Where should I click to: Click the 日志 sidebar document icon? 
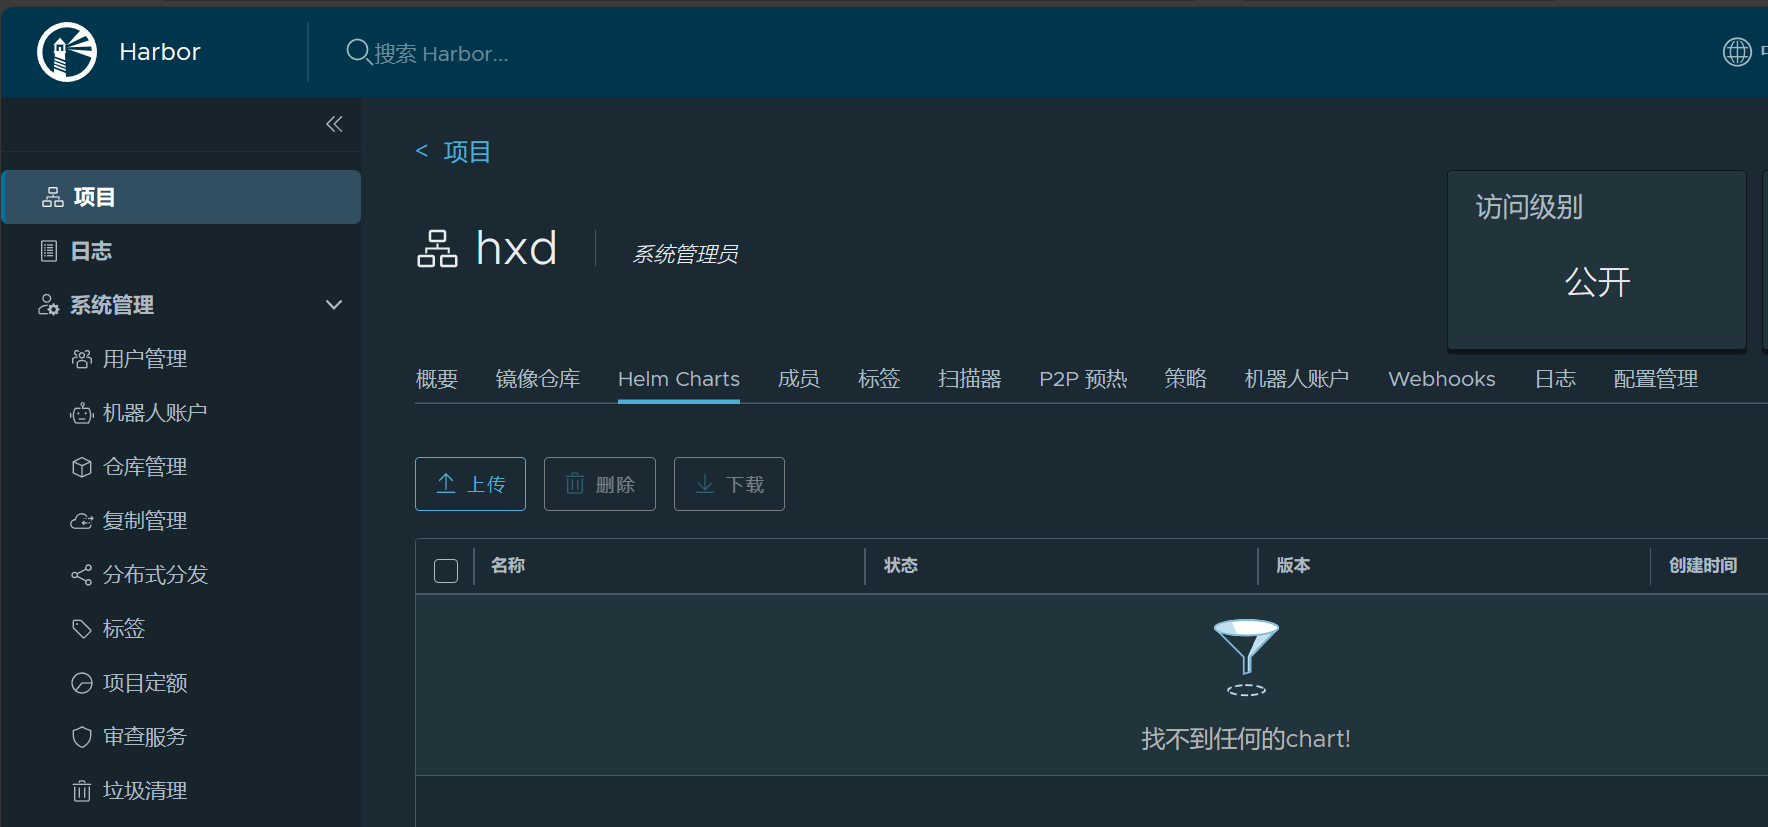(x=49, y=251)
